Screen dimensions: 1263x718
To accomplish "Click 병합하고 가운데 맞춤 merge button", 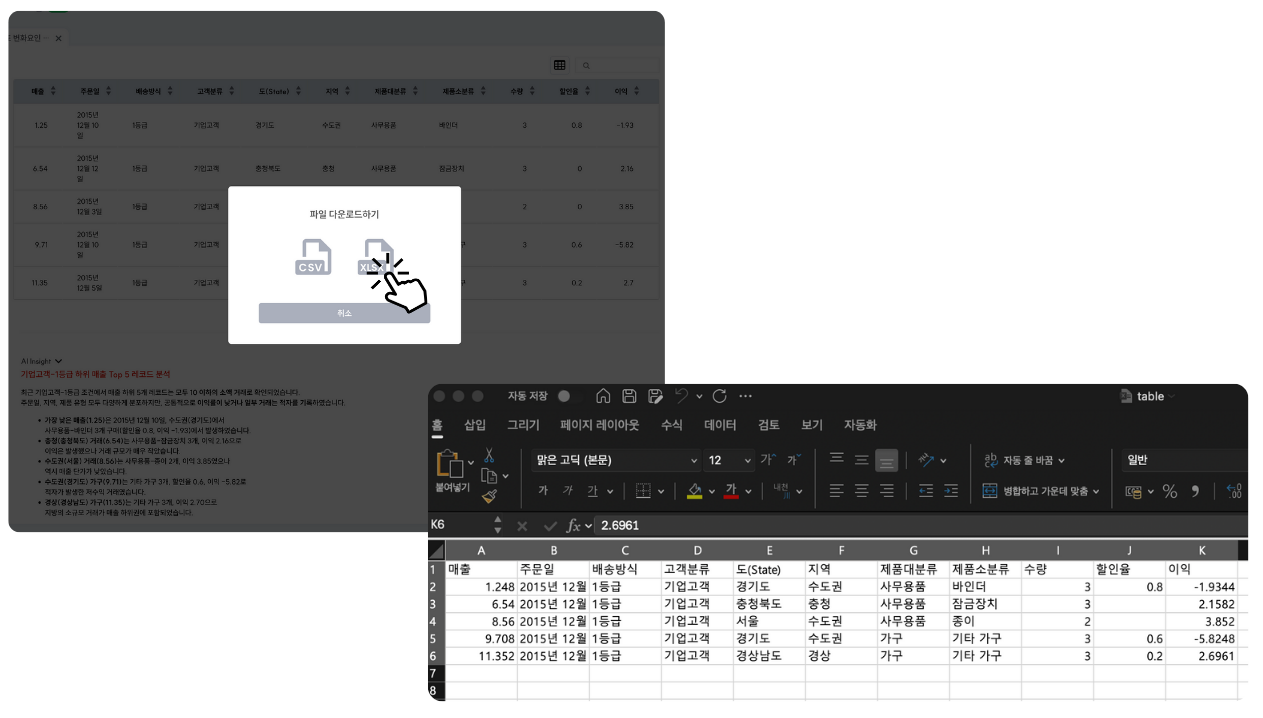I will (1041, 491).
